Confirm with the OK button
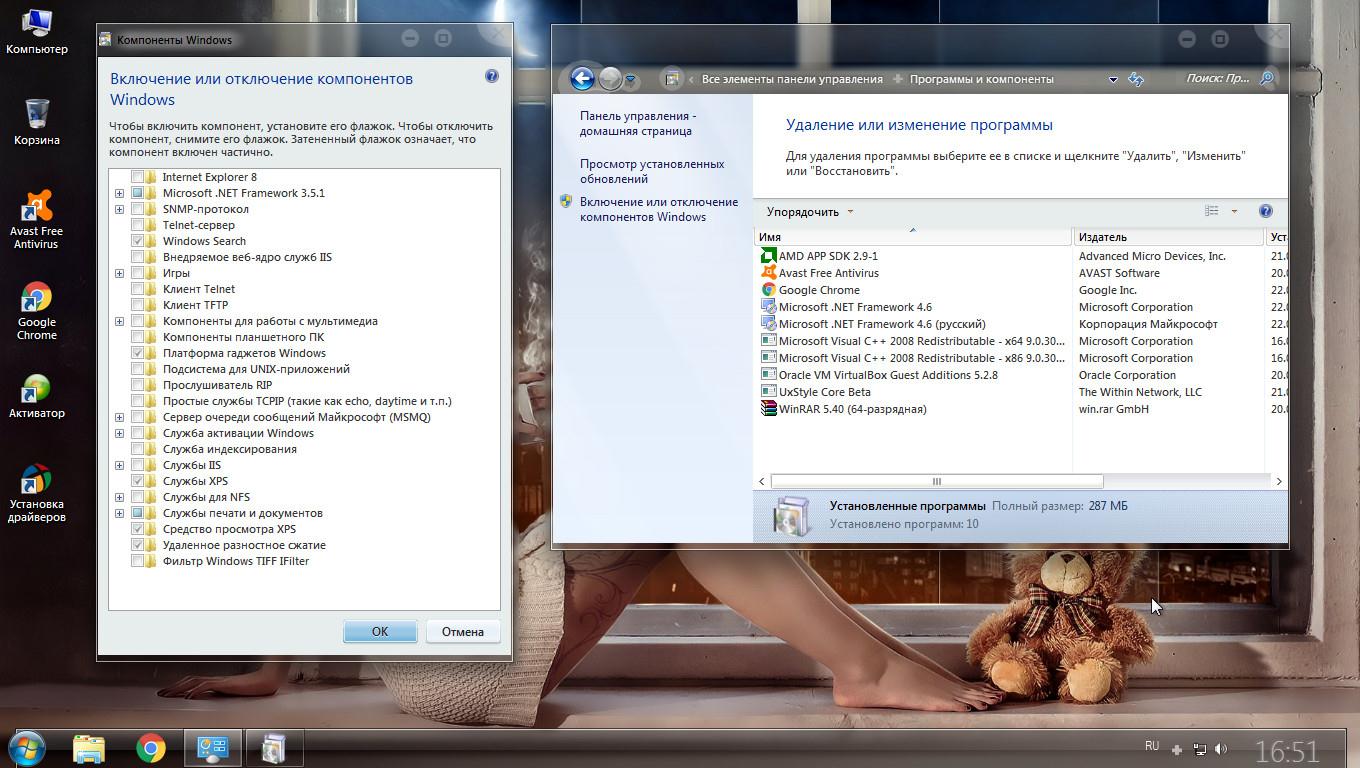Screen dimensions: 1360x768 tap(380, 631)
